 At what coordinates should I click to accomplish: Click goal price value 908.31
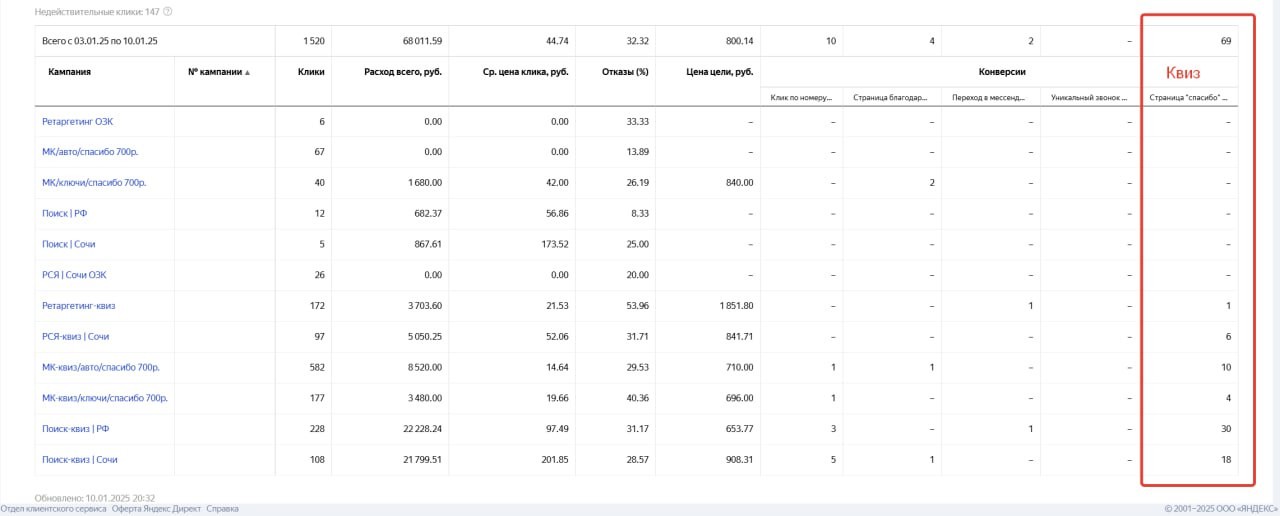click(740, 459)
